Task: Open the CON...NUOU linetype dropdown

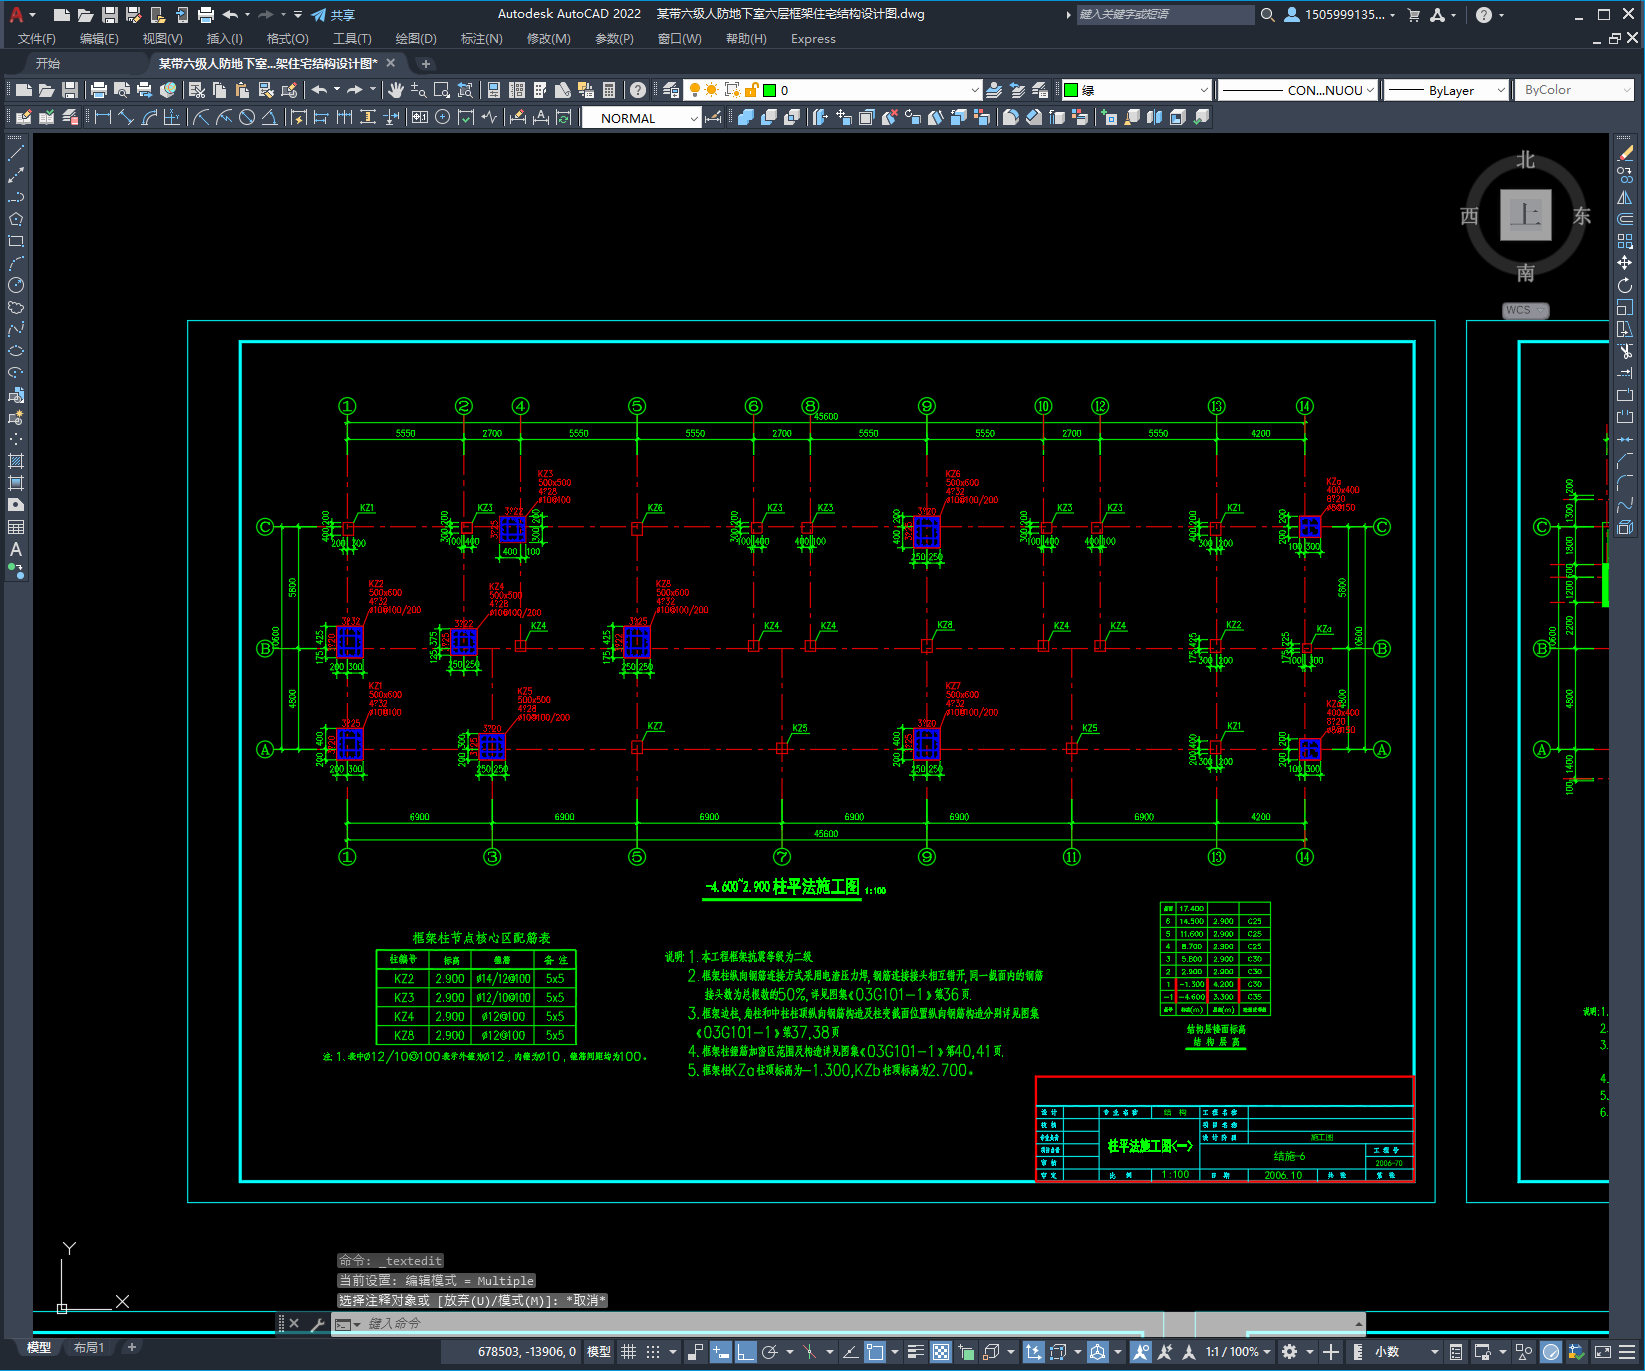Action: [1370, 90]
